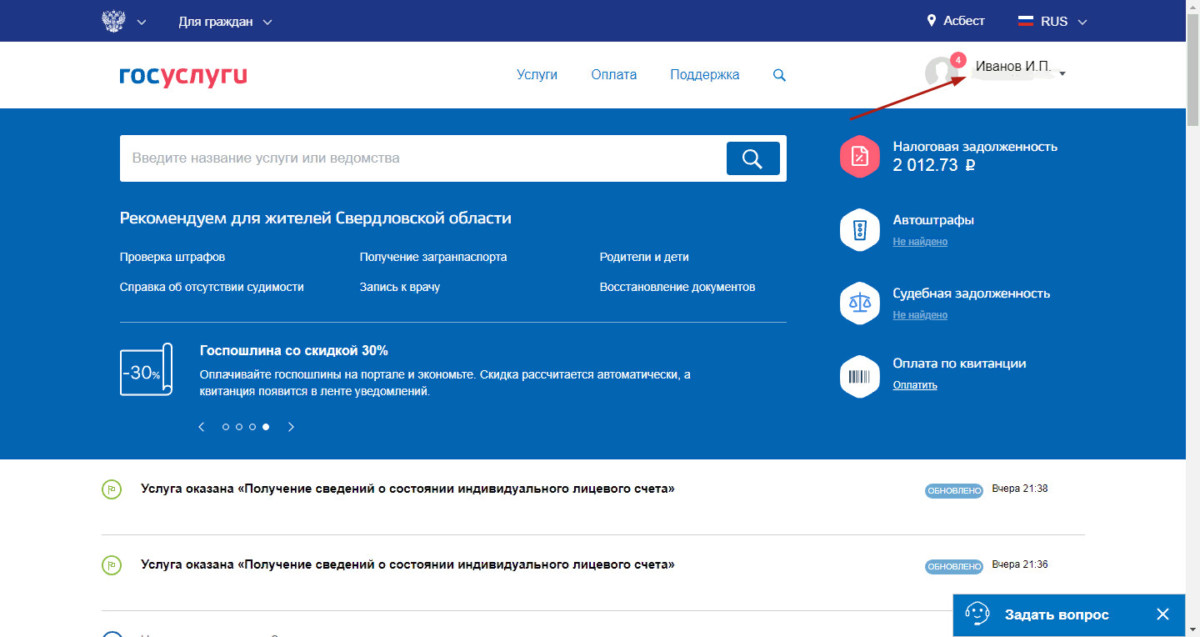
Task: Go to the Госуслуги home logo
Action: tap(183, 75)
